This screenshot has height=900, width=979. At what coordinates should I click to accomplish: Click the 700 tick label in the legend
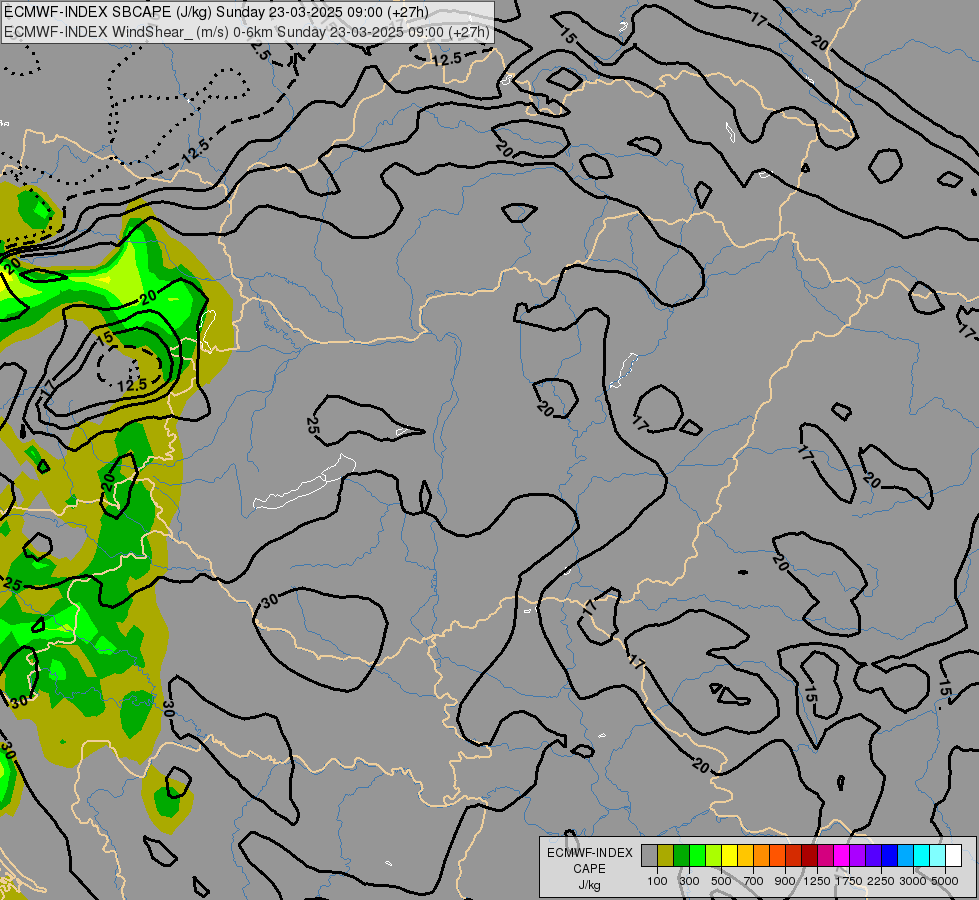[x=754, y=881]
